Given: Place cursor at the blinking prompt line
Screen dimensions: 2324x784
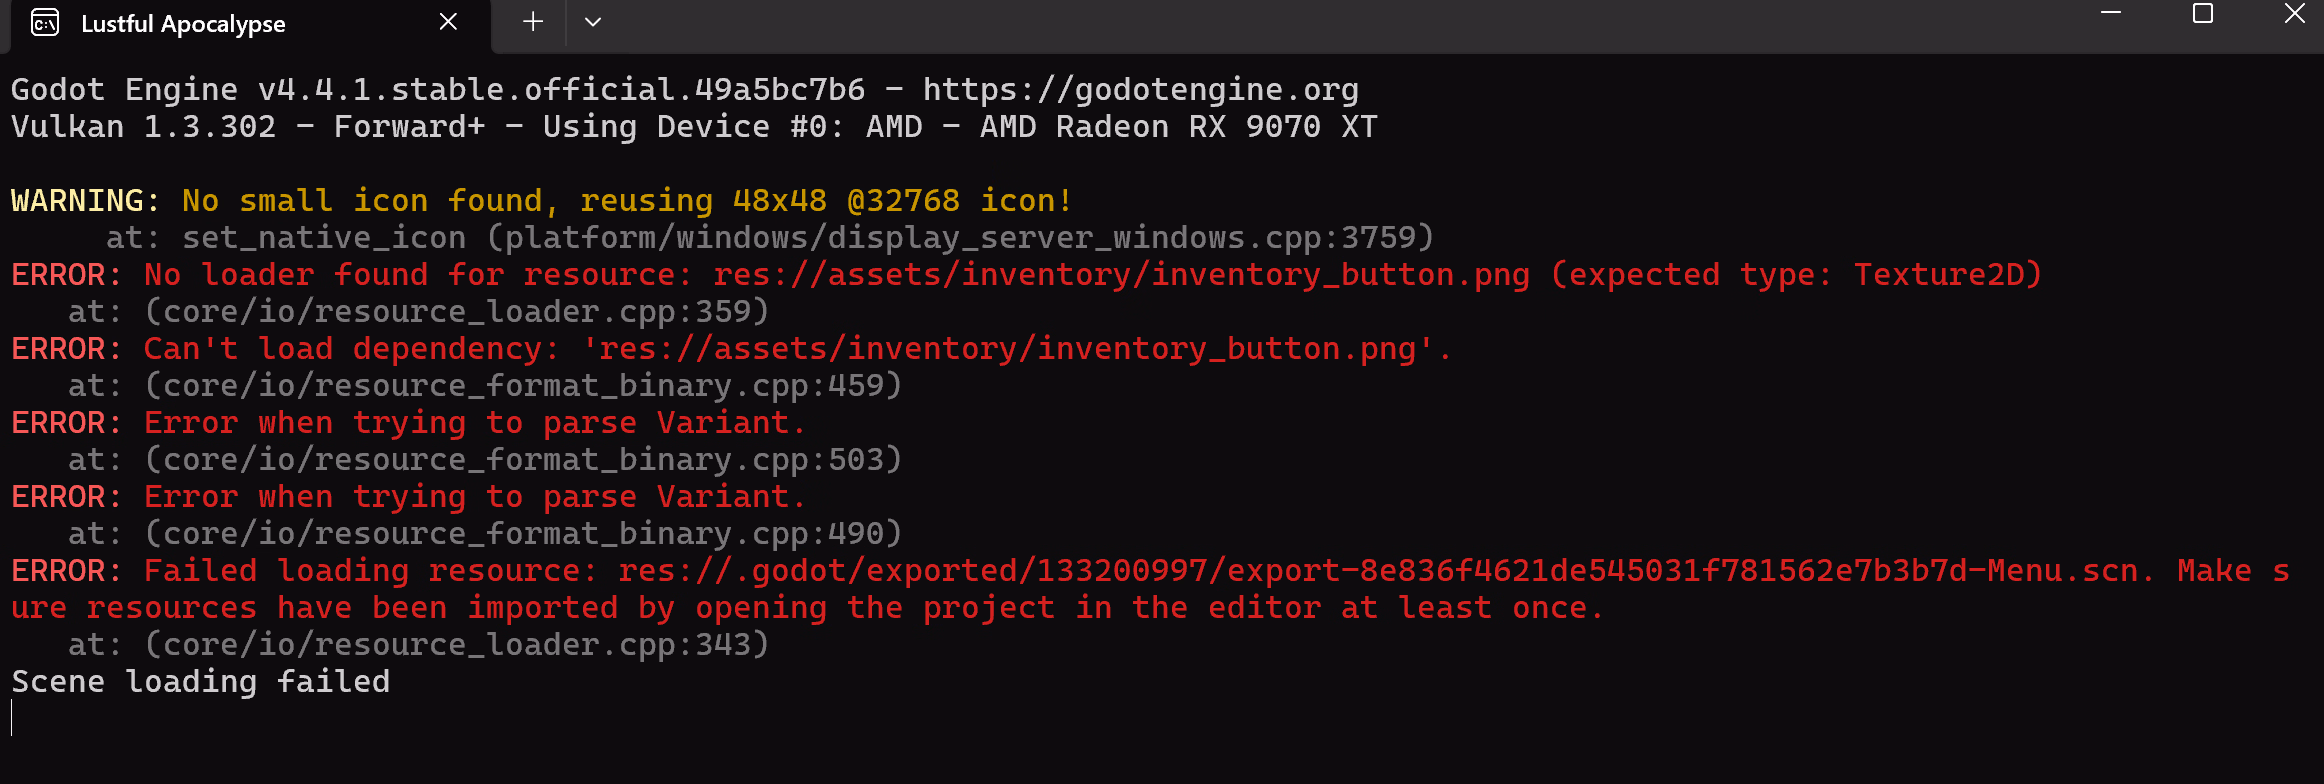Looking at the screenshot, I should (x=12, y=718).
